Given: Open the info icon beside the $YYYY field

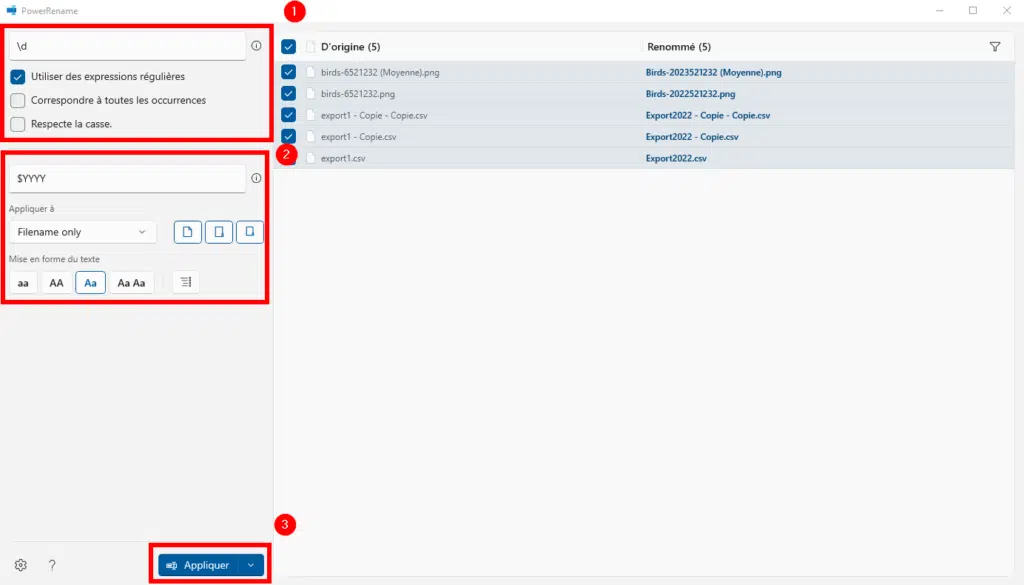Looking at the screenshot, I should [x=256, y=178].
